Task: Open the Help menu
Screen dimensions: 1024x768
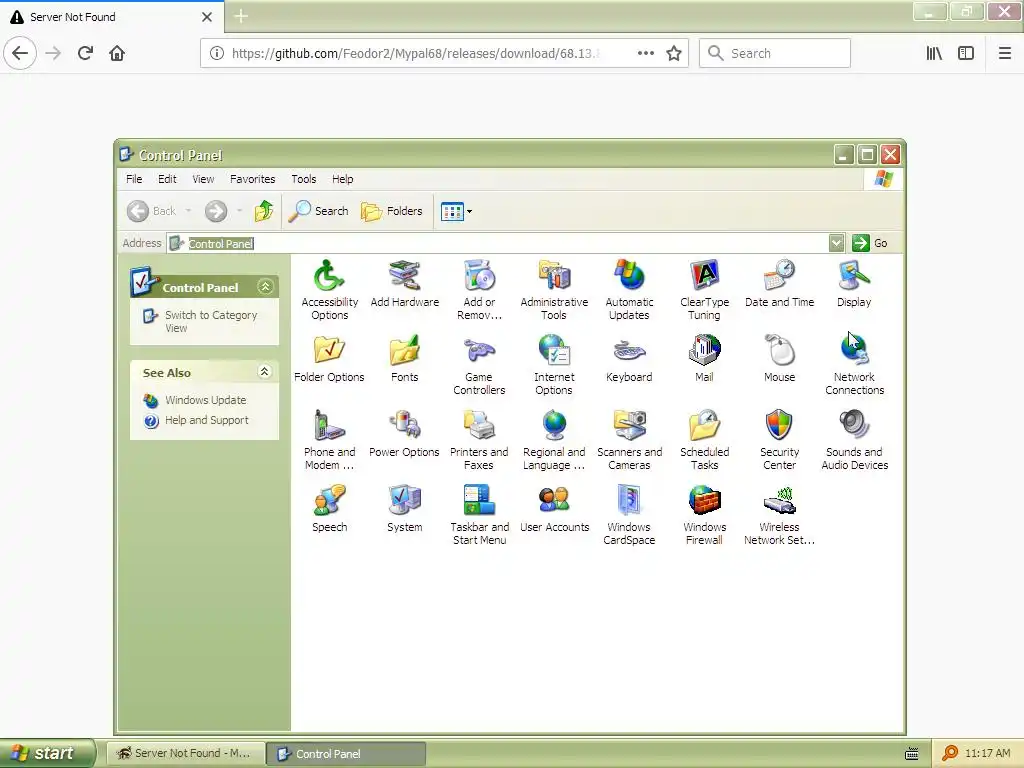Action: tap(342, 179)
